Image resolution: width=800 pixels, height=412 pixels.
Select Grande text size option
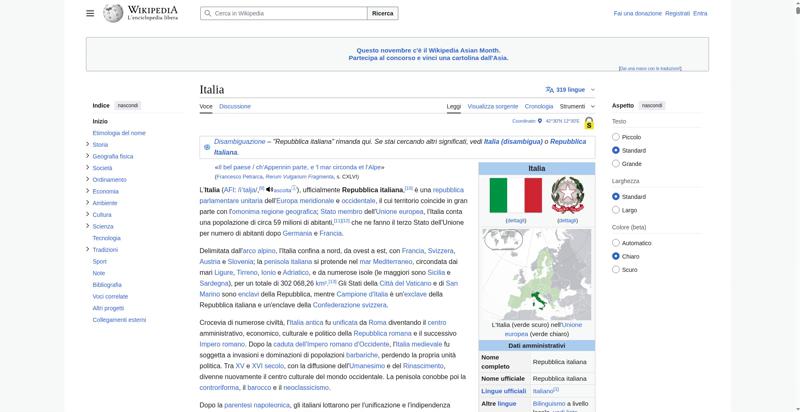pos(616,163)
